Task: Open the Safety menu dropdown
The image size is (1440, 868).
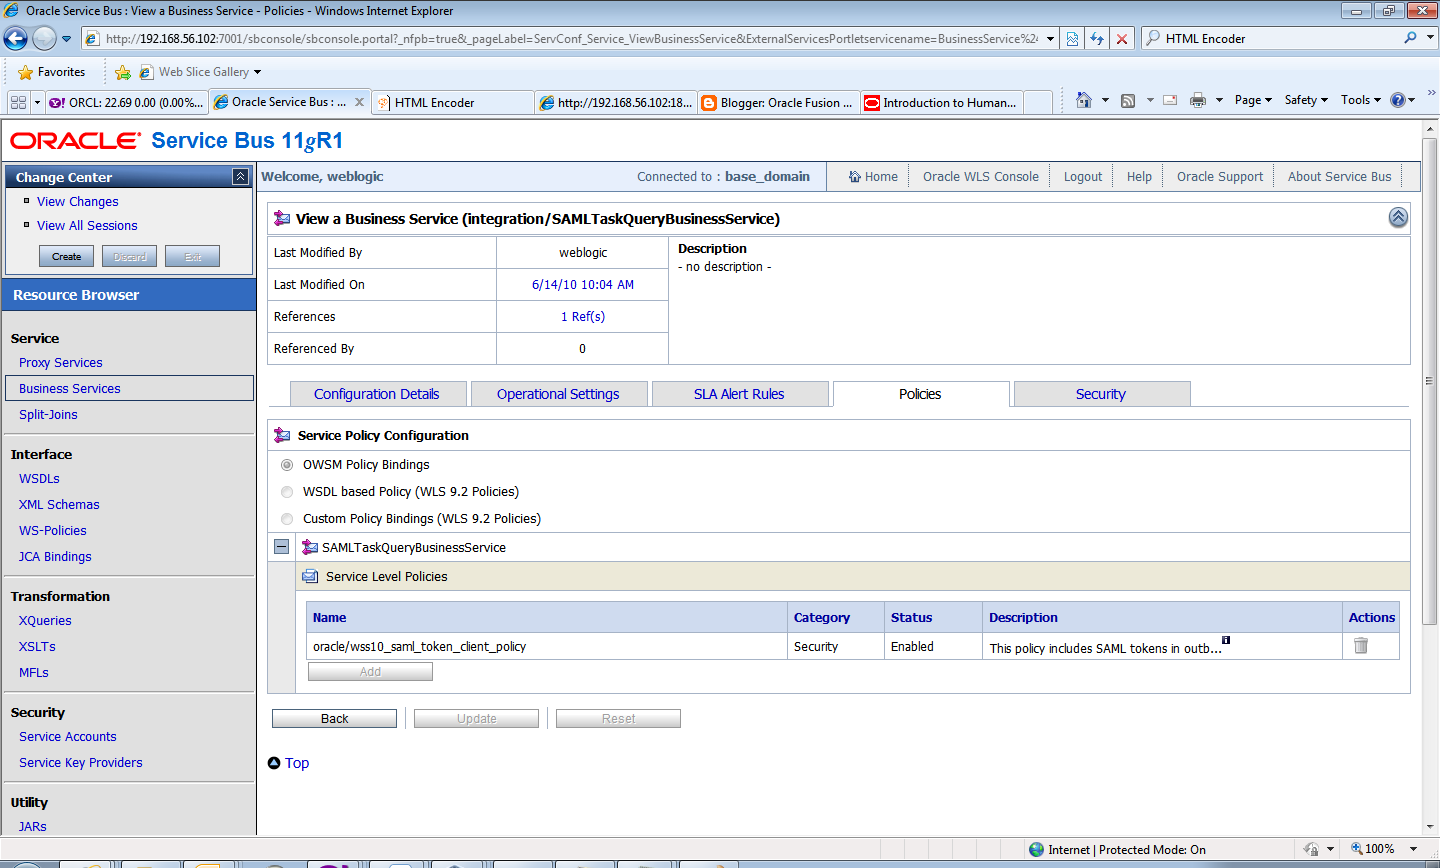Action: (x=1306, y=100)
